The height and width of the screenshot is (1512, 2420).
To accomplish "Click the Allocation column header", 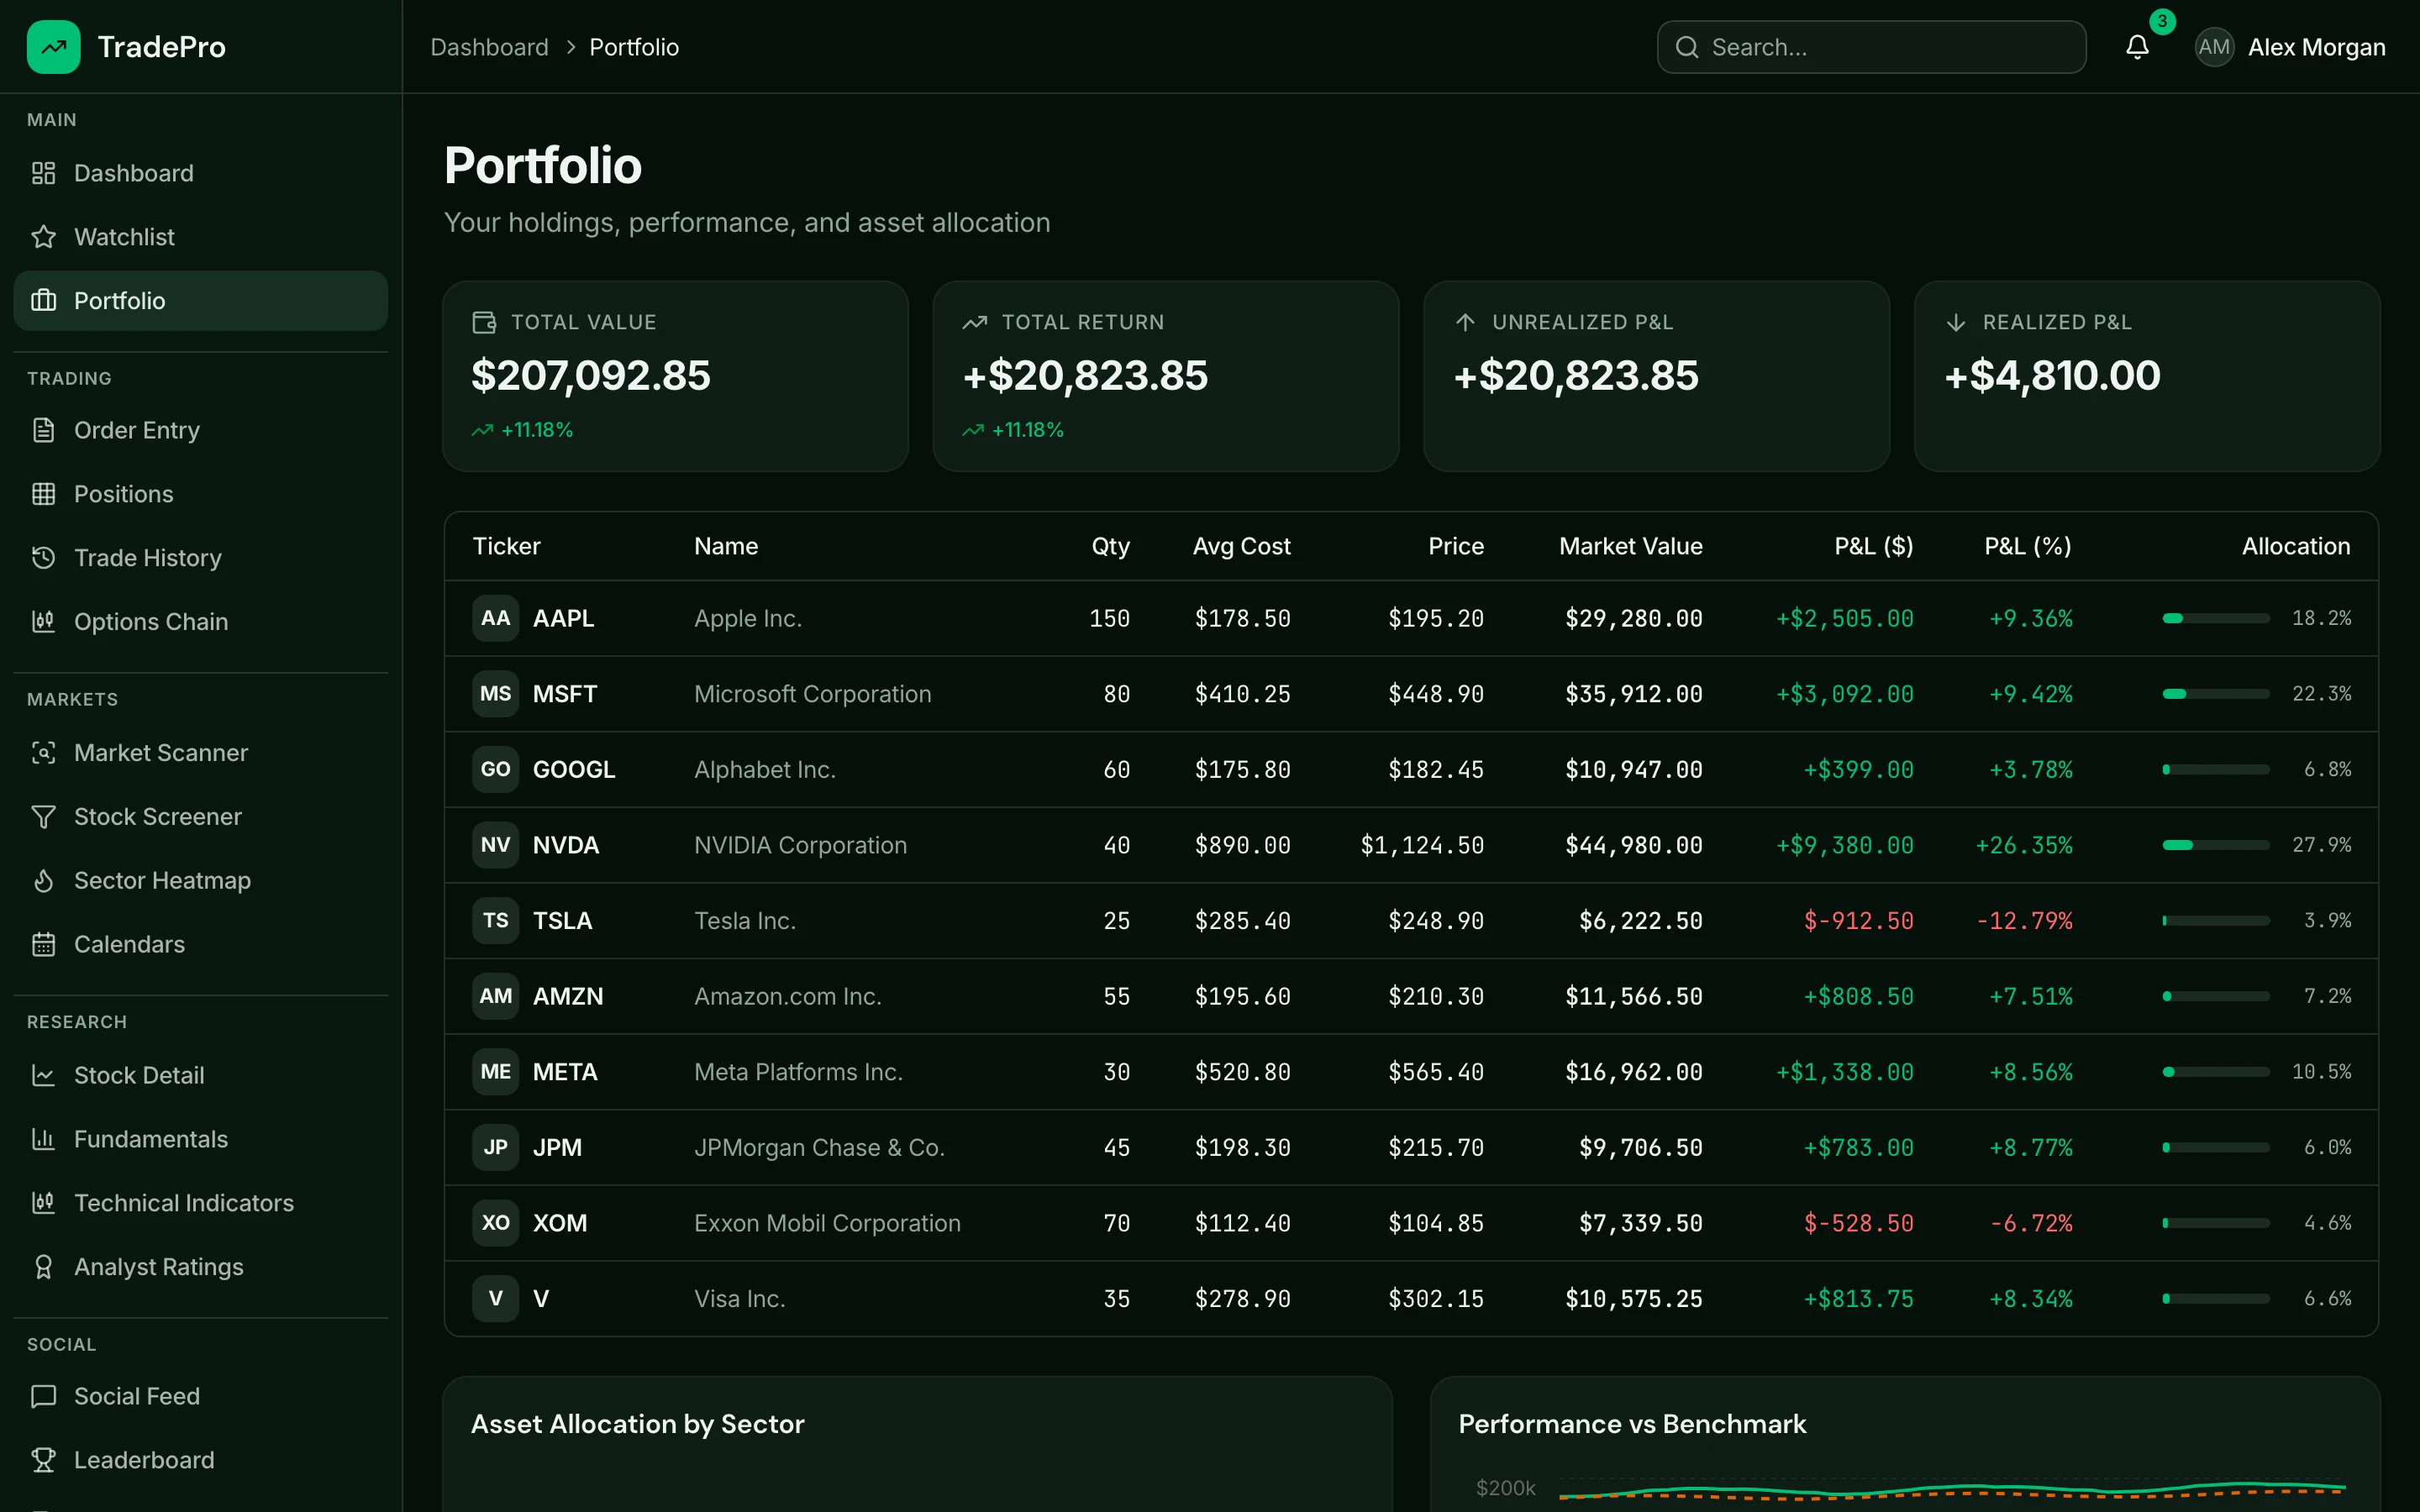I will pyautogui.click(x=2295, y=546).
